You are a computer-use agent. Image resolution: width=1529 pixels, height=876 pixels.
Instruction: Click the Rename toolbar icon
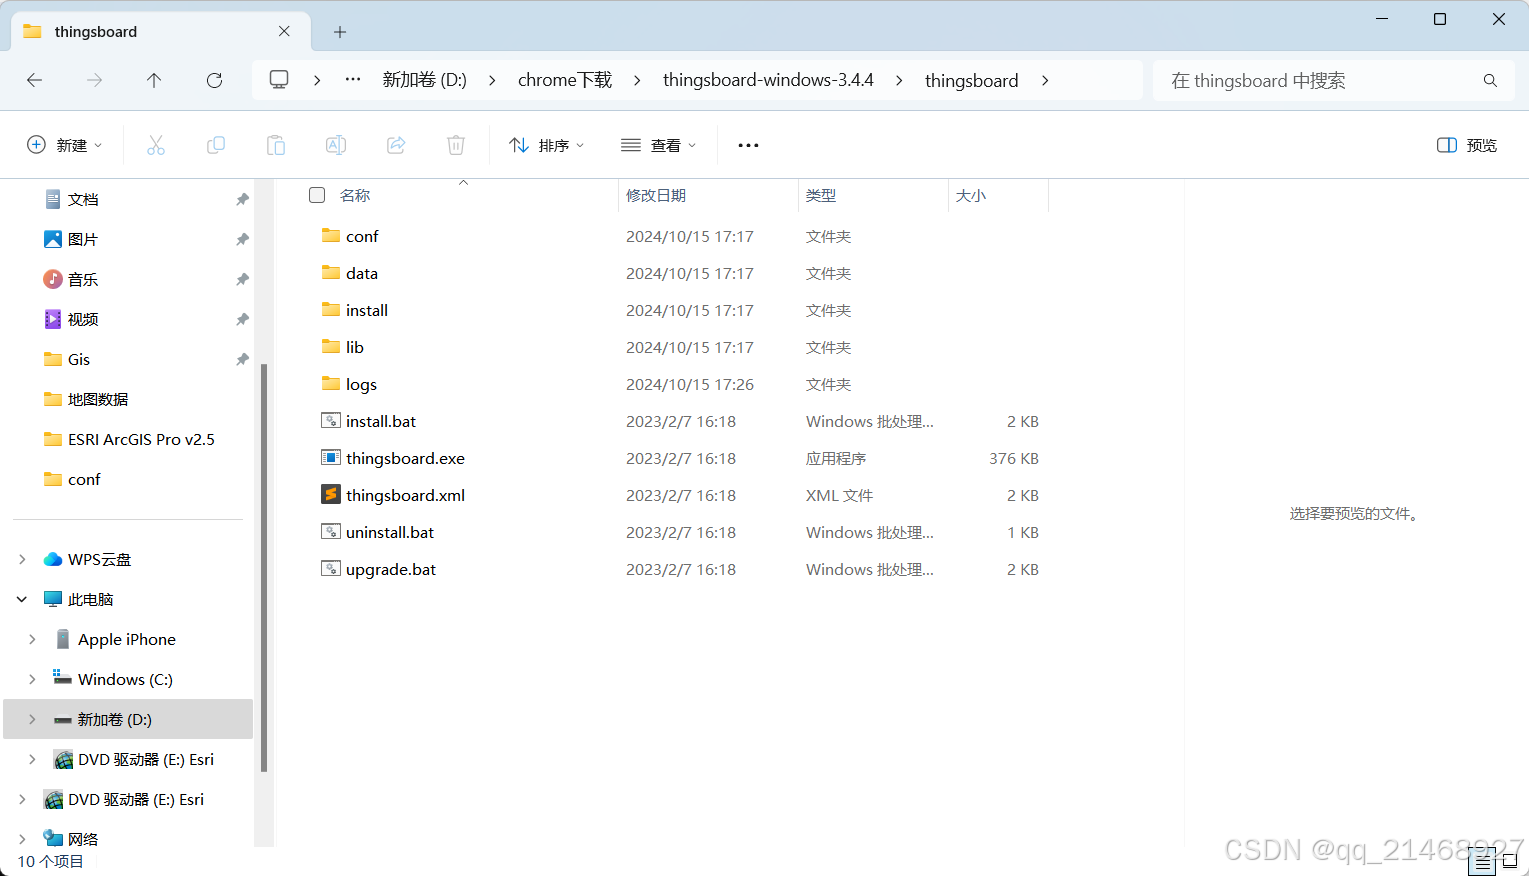336,145
